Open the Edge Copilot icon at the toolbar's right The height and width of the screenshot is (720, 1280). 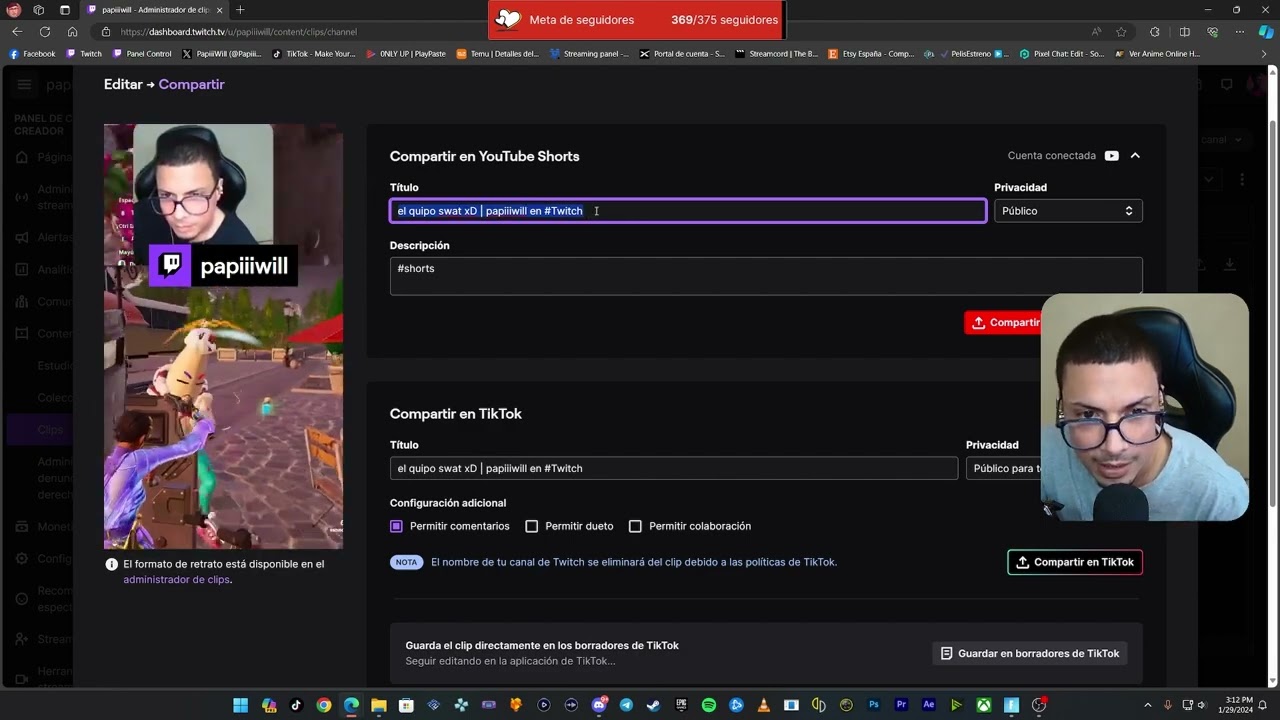[1265, 31]
